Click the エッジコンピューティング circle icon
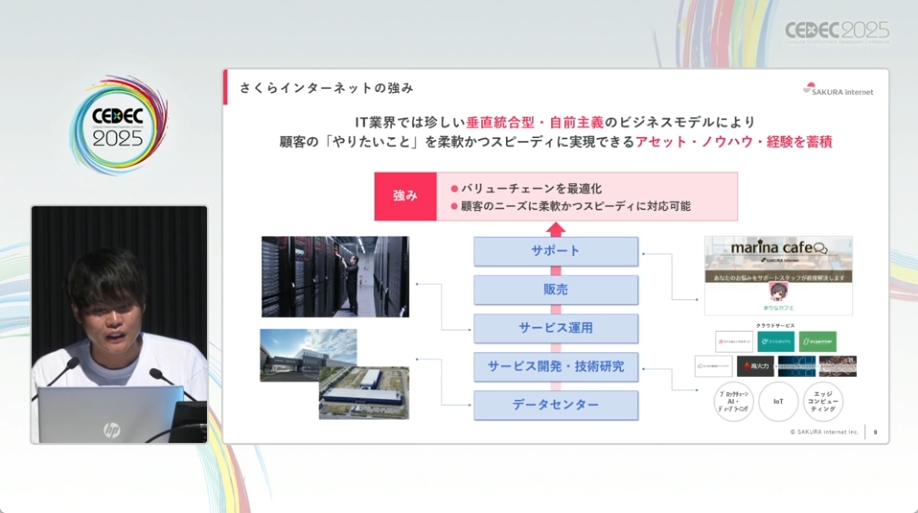Screen dimensions: 918x513 pos(823,400)
